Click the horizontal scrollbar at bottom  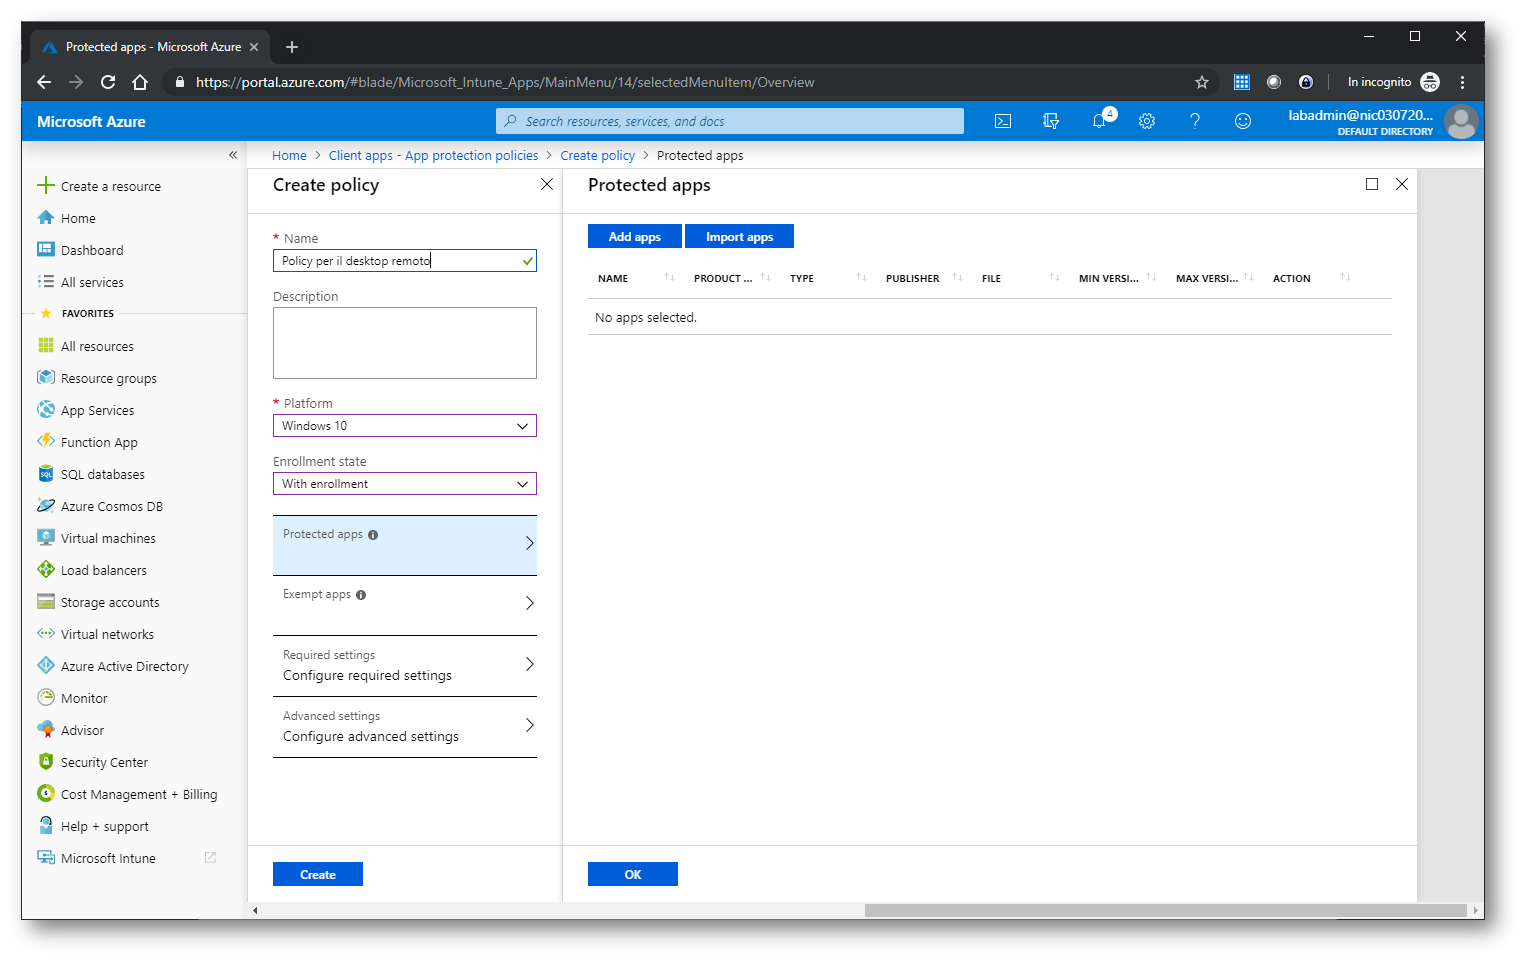[1165, 910]
